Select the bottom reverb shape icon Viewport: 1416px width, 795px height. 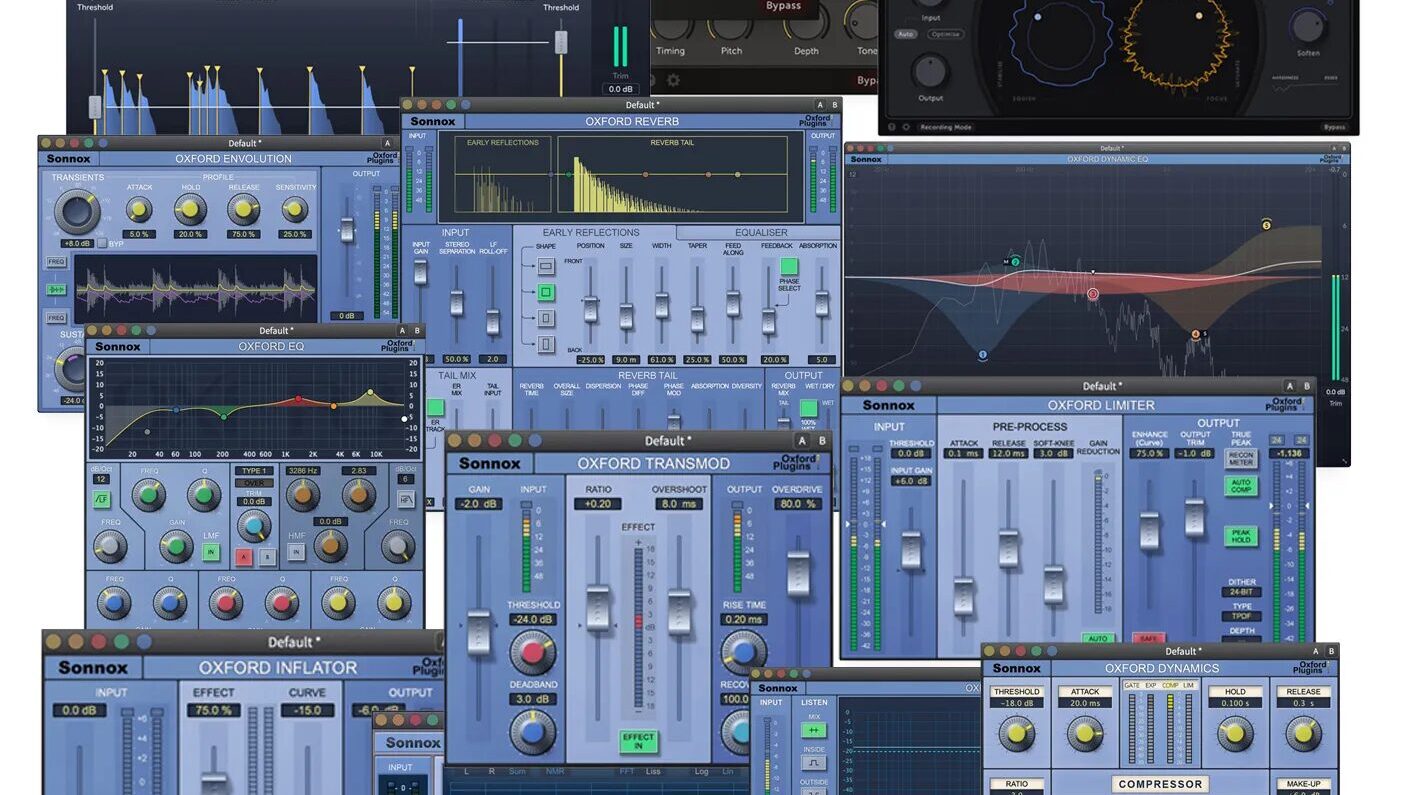545,344
